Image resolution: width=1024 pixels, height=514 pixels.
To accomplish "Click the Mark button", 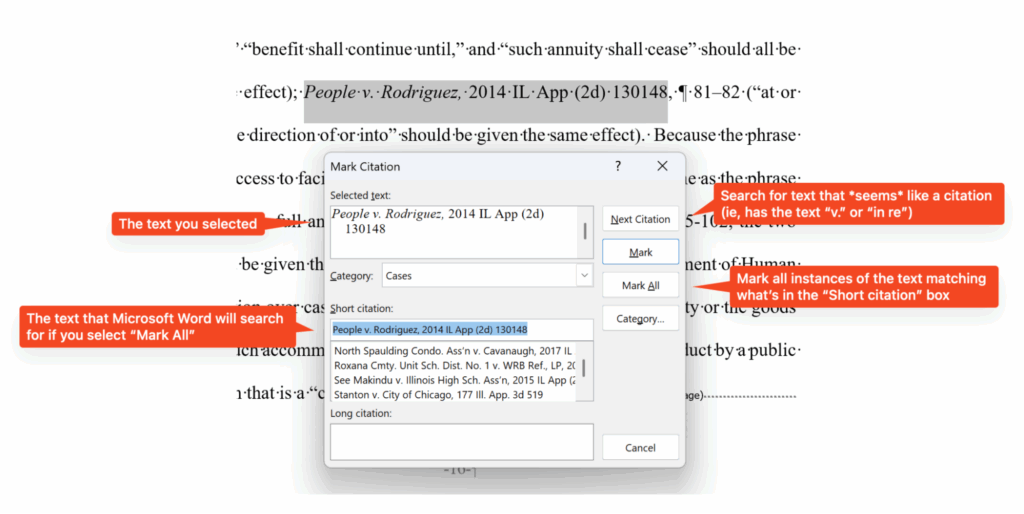I will click(x=640, y=252).
